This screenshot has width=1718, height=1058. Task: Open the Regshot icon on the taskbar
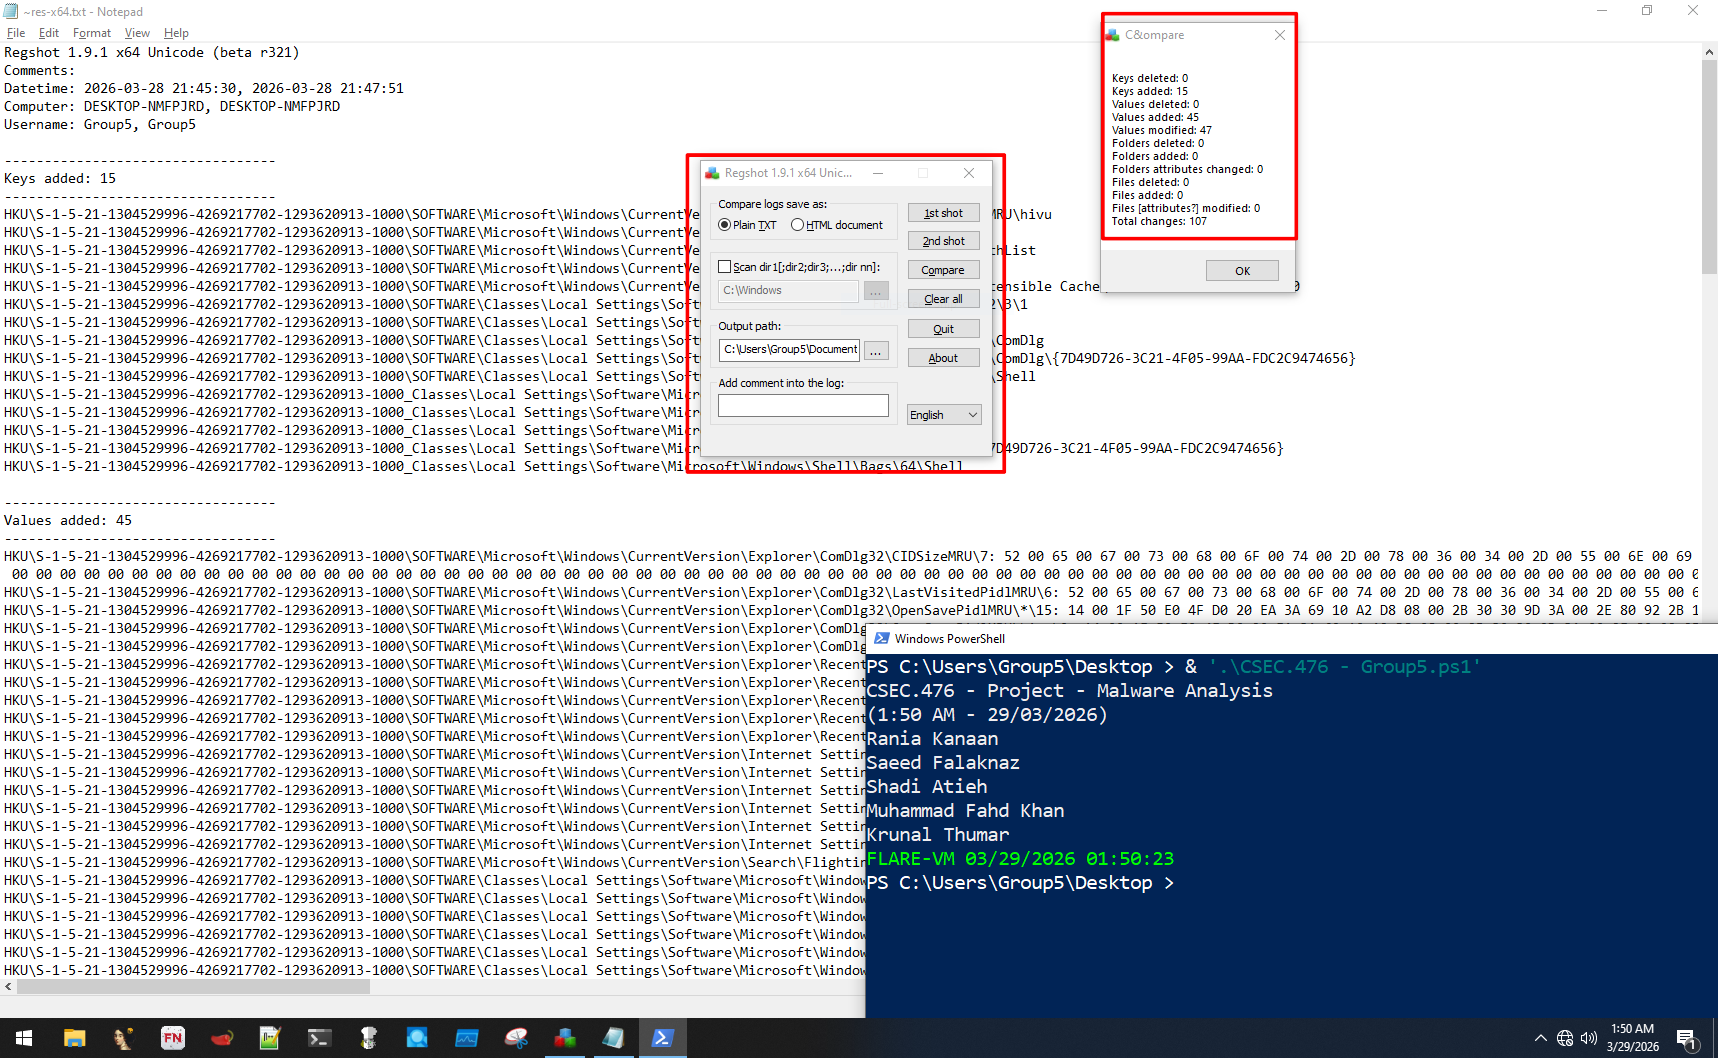coord(565,1038)
